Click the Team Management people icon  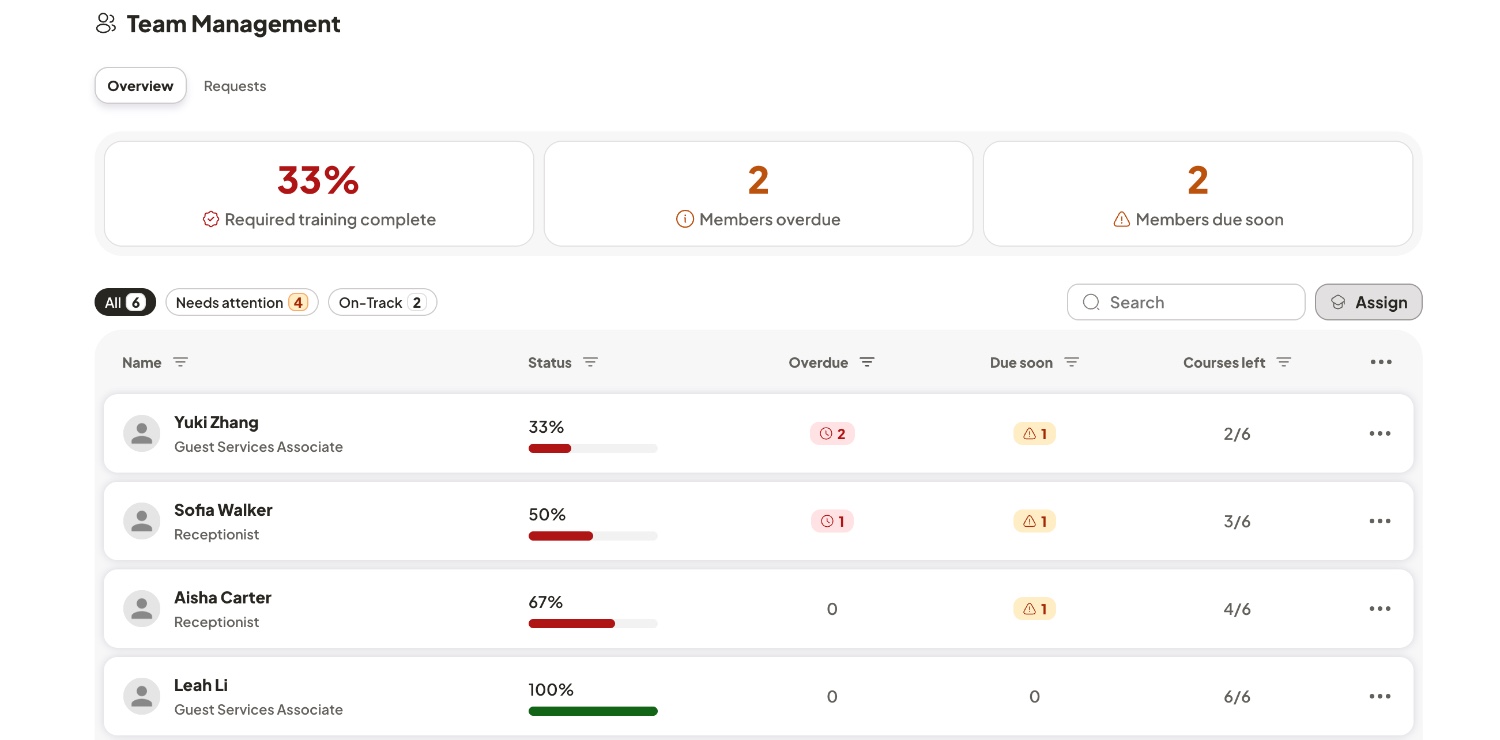click(106, 24)
